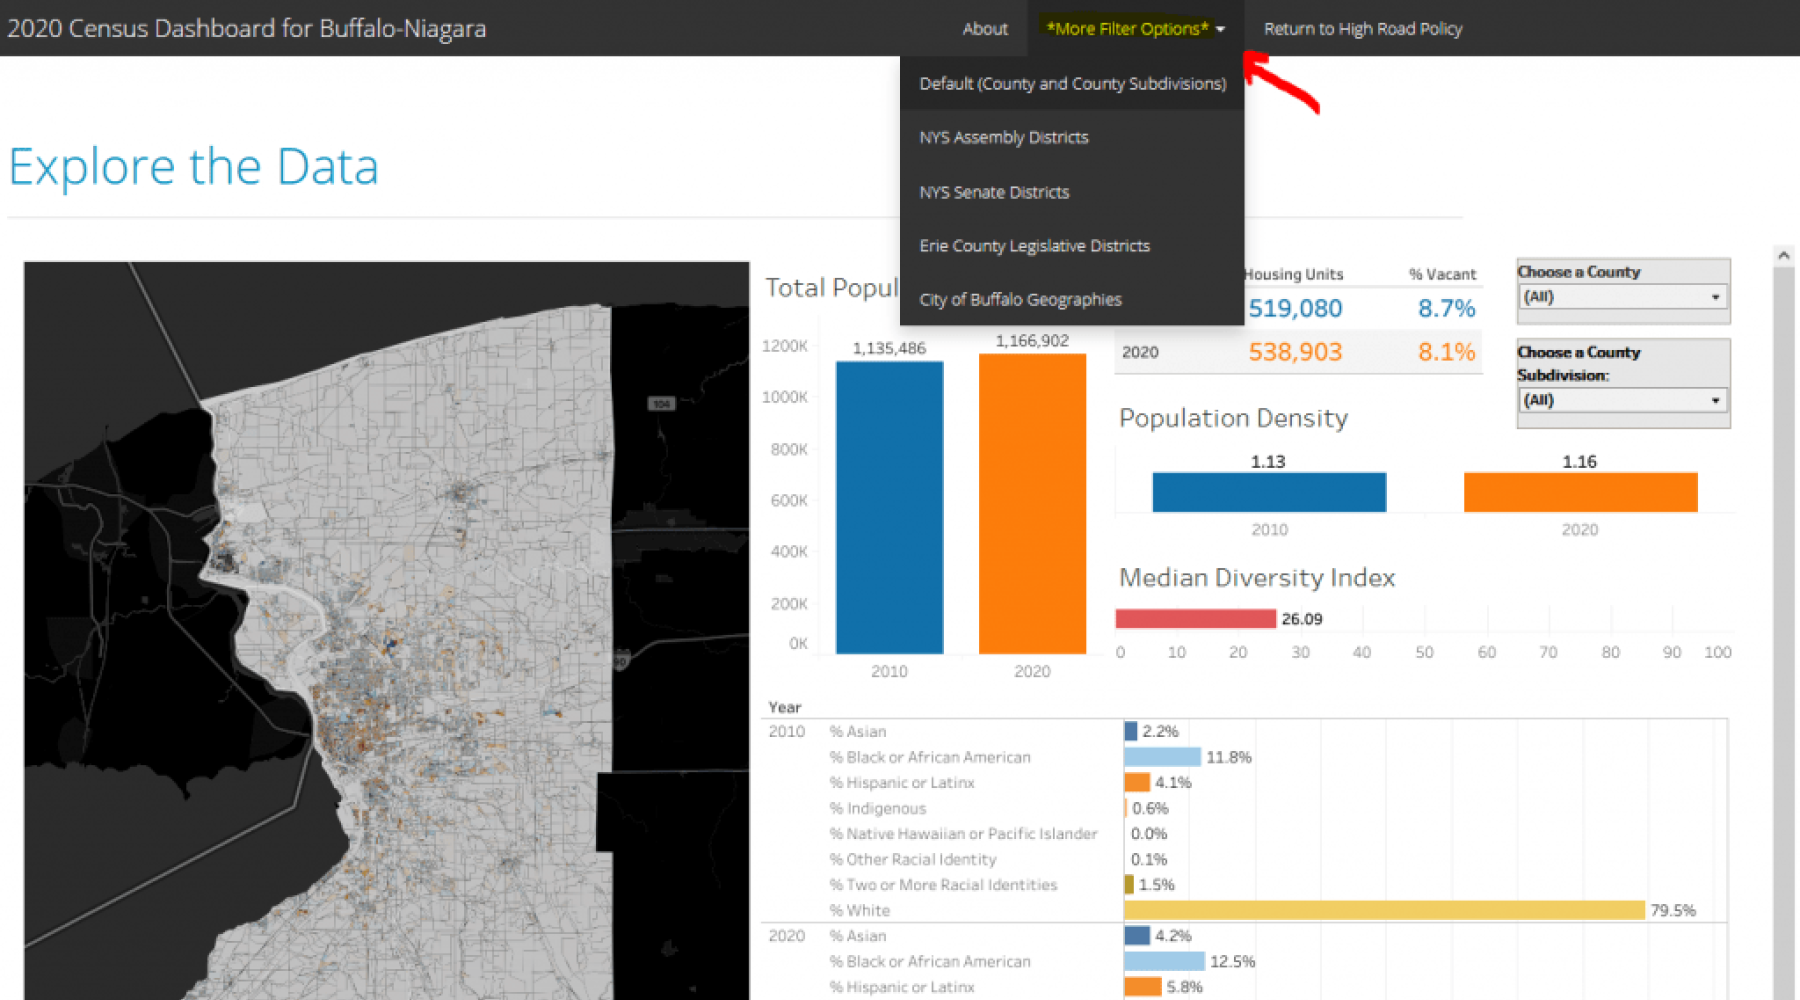Choose NYS Assembly Districts filter
This screenshot has height=1000, width=1800.
pos(1003,138)
